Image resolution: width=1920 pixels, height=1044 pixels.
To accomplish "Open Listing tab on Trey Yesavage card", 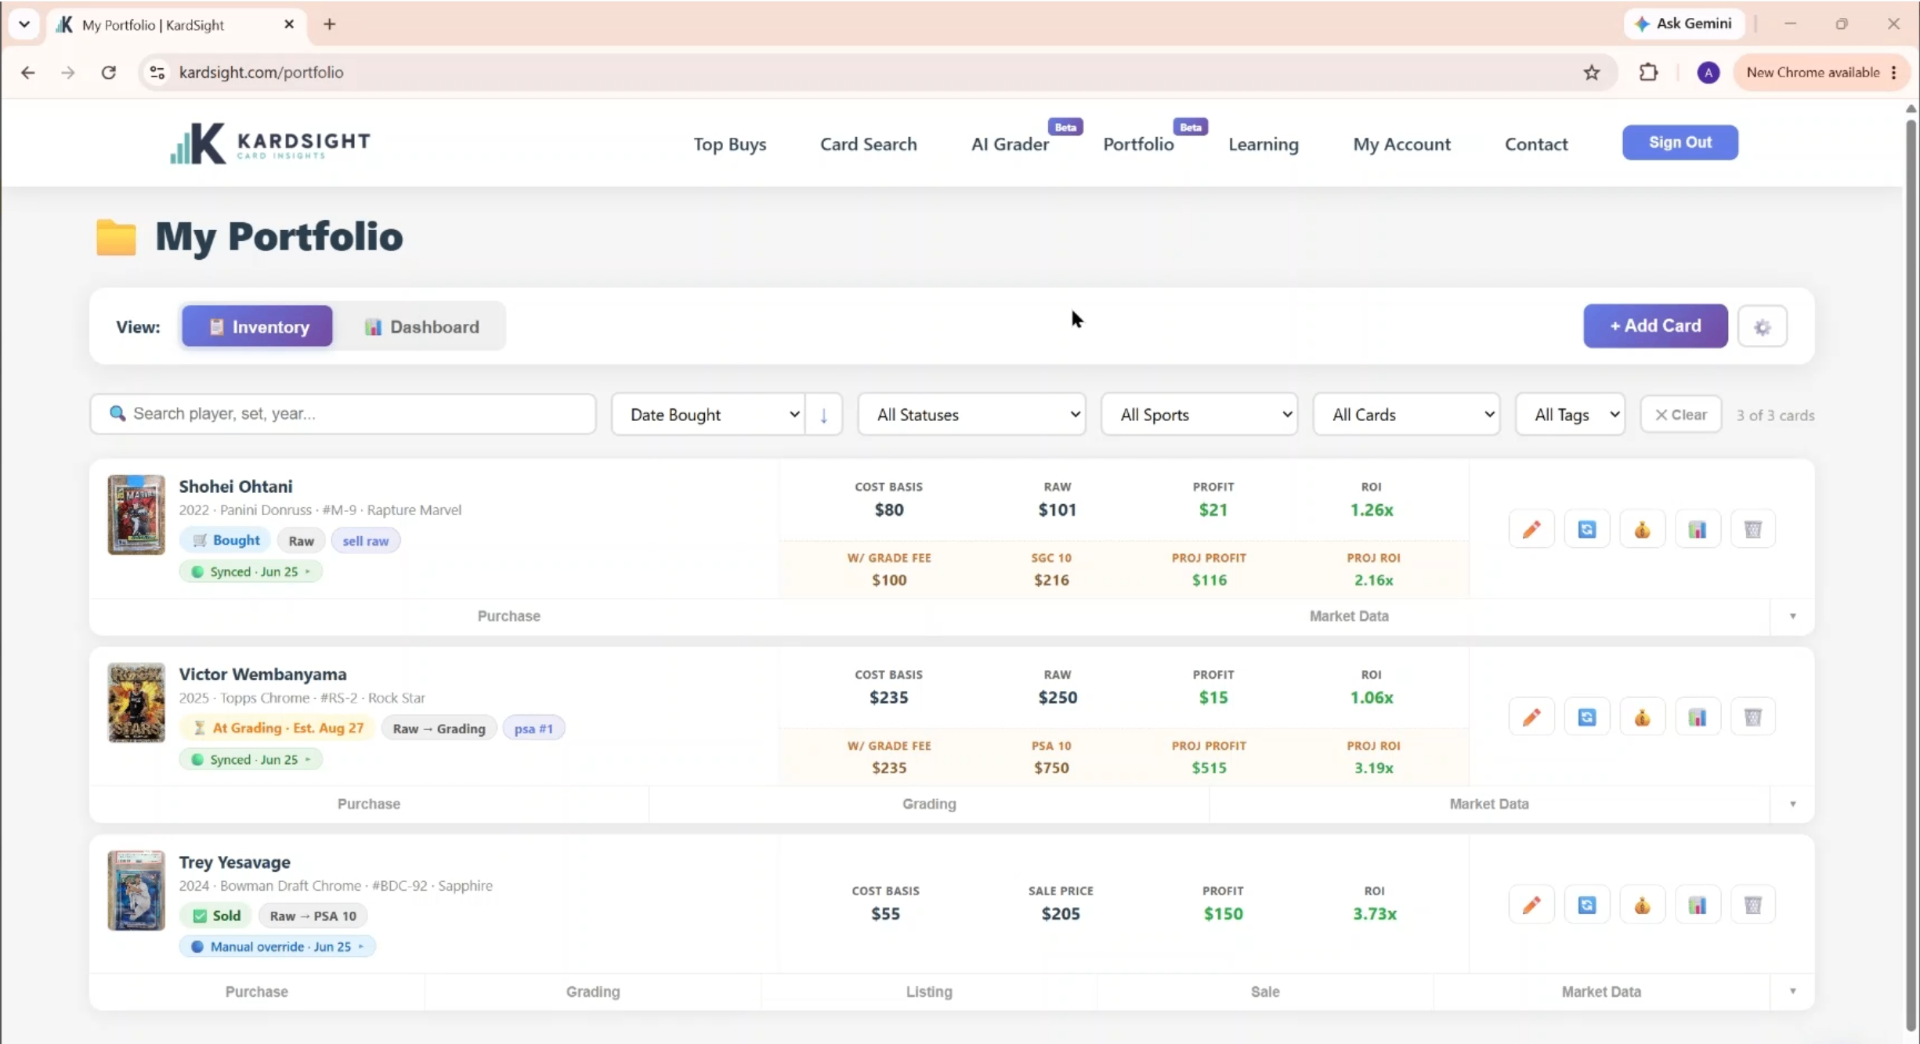I will (929, 992).
